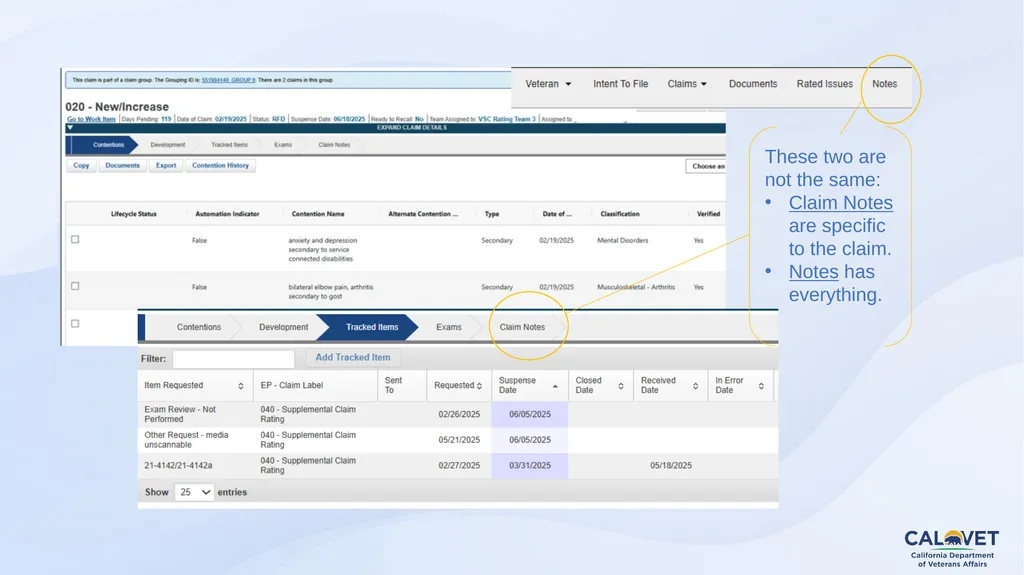Click Lifecycle Status column header

(x=133, y=214)
